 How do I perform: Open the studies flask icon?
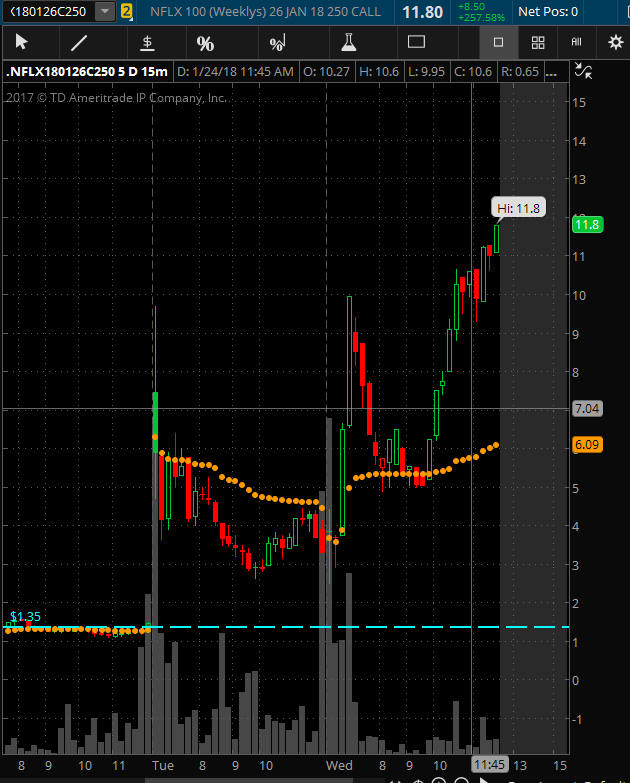coord(348,42)
